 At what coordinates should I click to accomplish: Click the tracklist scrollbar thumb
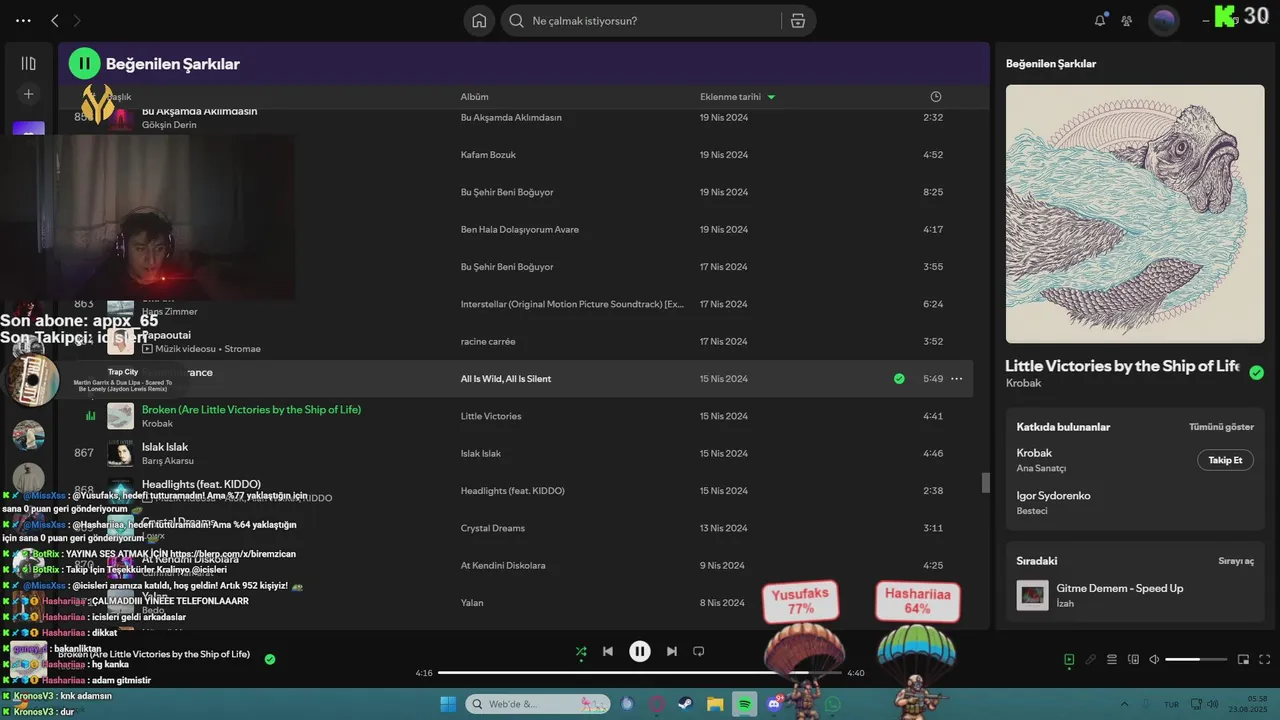(x=985, y=483)
